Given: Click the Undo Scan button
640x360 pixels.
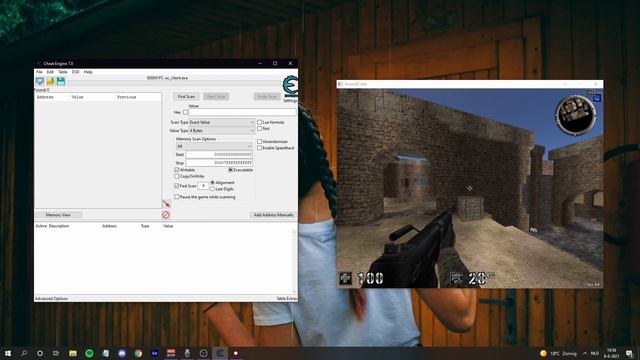Looking at the screenshot, I should (x=267, y=97).
